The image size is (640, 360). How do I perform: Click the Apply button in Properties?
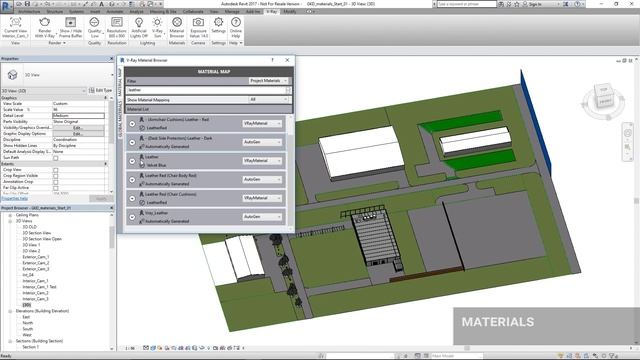click(101, 199)
